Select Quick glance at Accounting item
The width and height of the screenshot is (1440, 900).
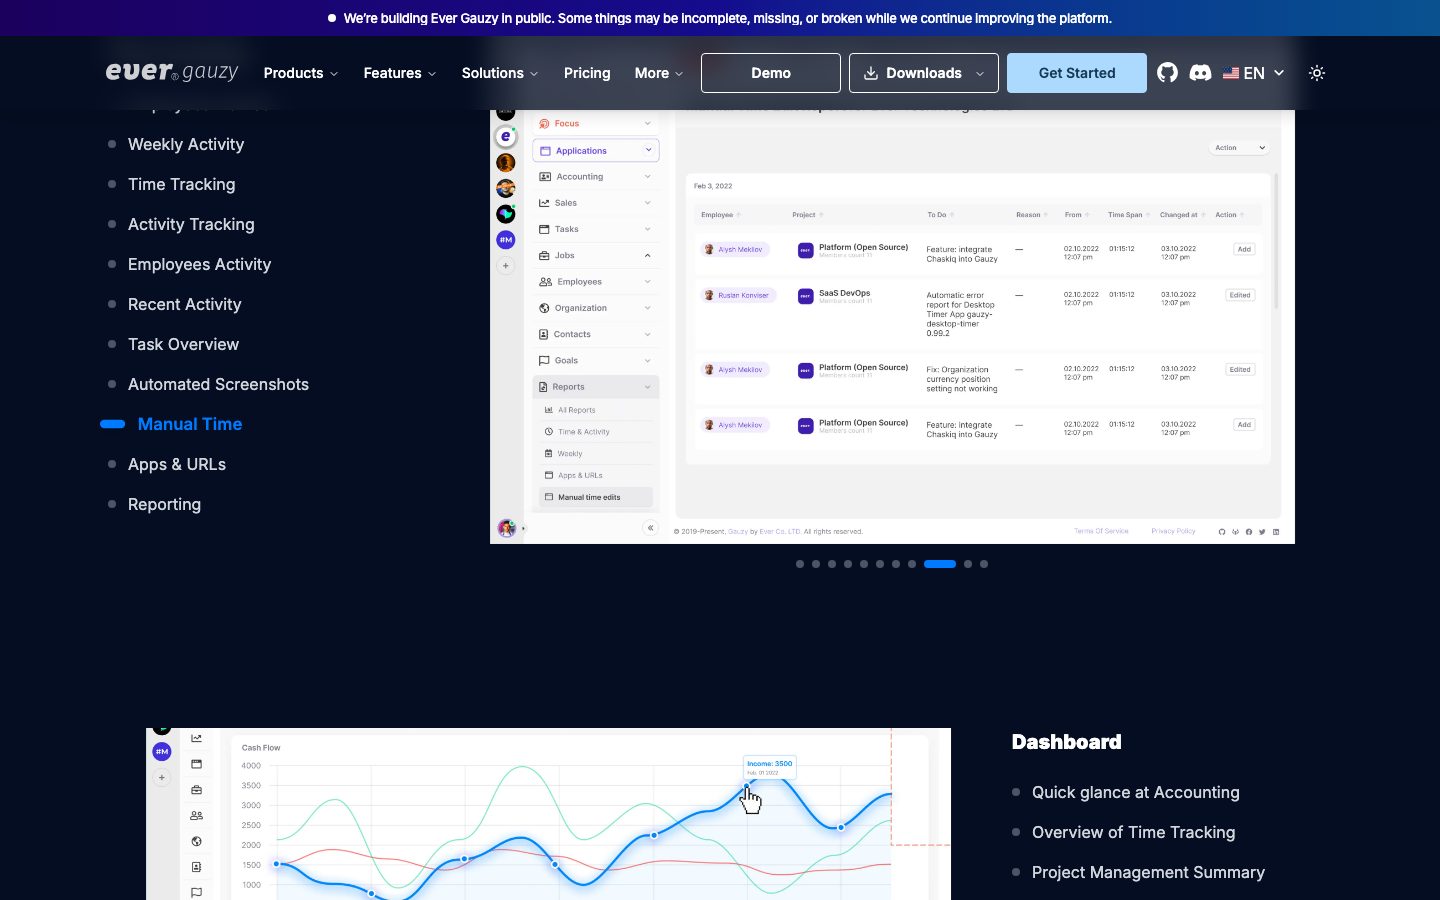(x=1136, y=792)
